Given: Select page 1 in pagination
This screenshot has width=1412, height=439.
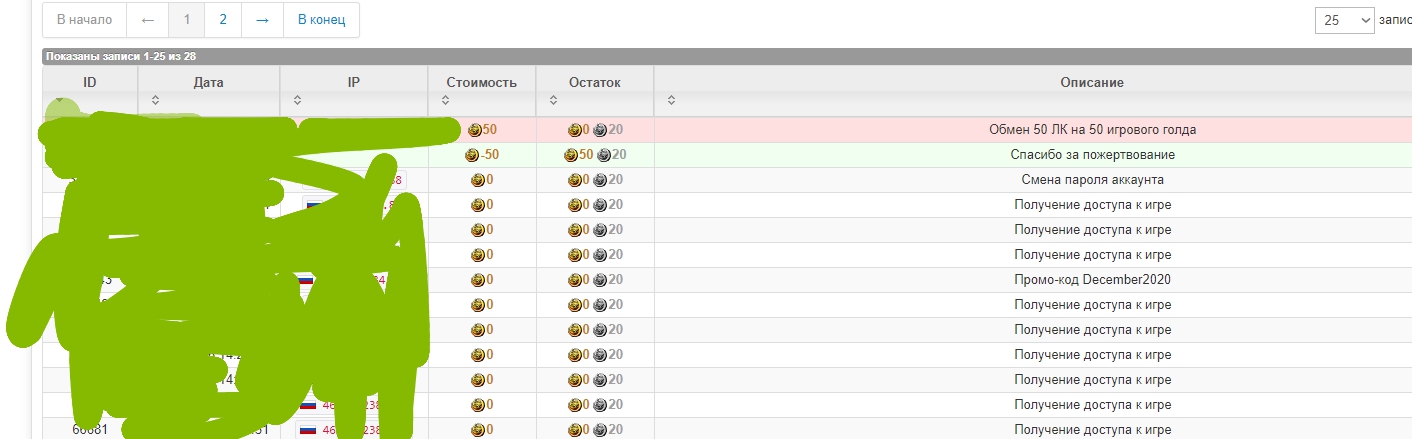Looking at the screenshot, I should 187,20.
